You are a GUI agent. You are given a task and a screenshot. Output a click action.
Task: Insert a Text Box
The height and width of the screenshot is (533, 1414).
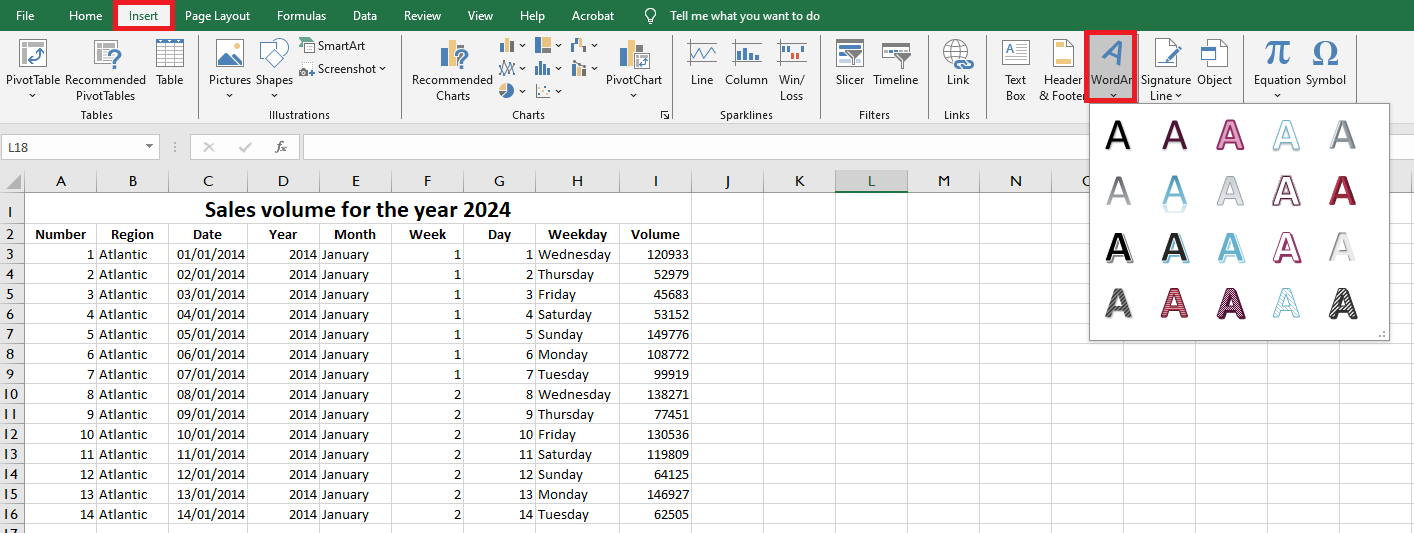tap(1016, 71)
